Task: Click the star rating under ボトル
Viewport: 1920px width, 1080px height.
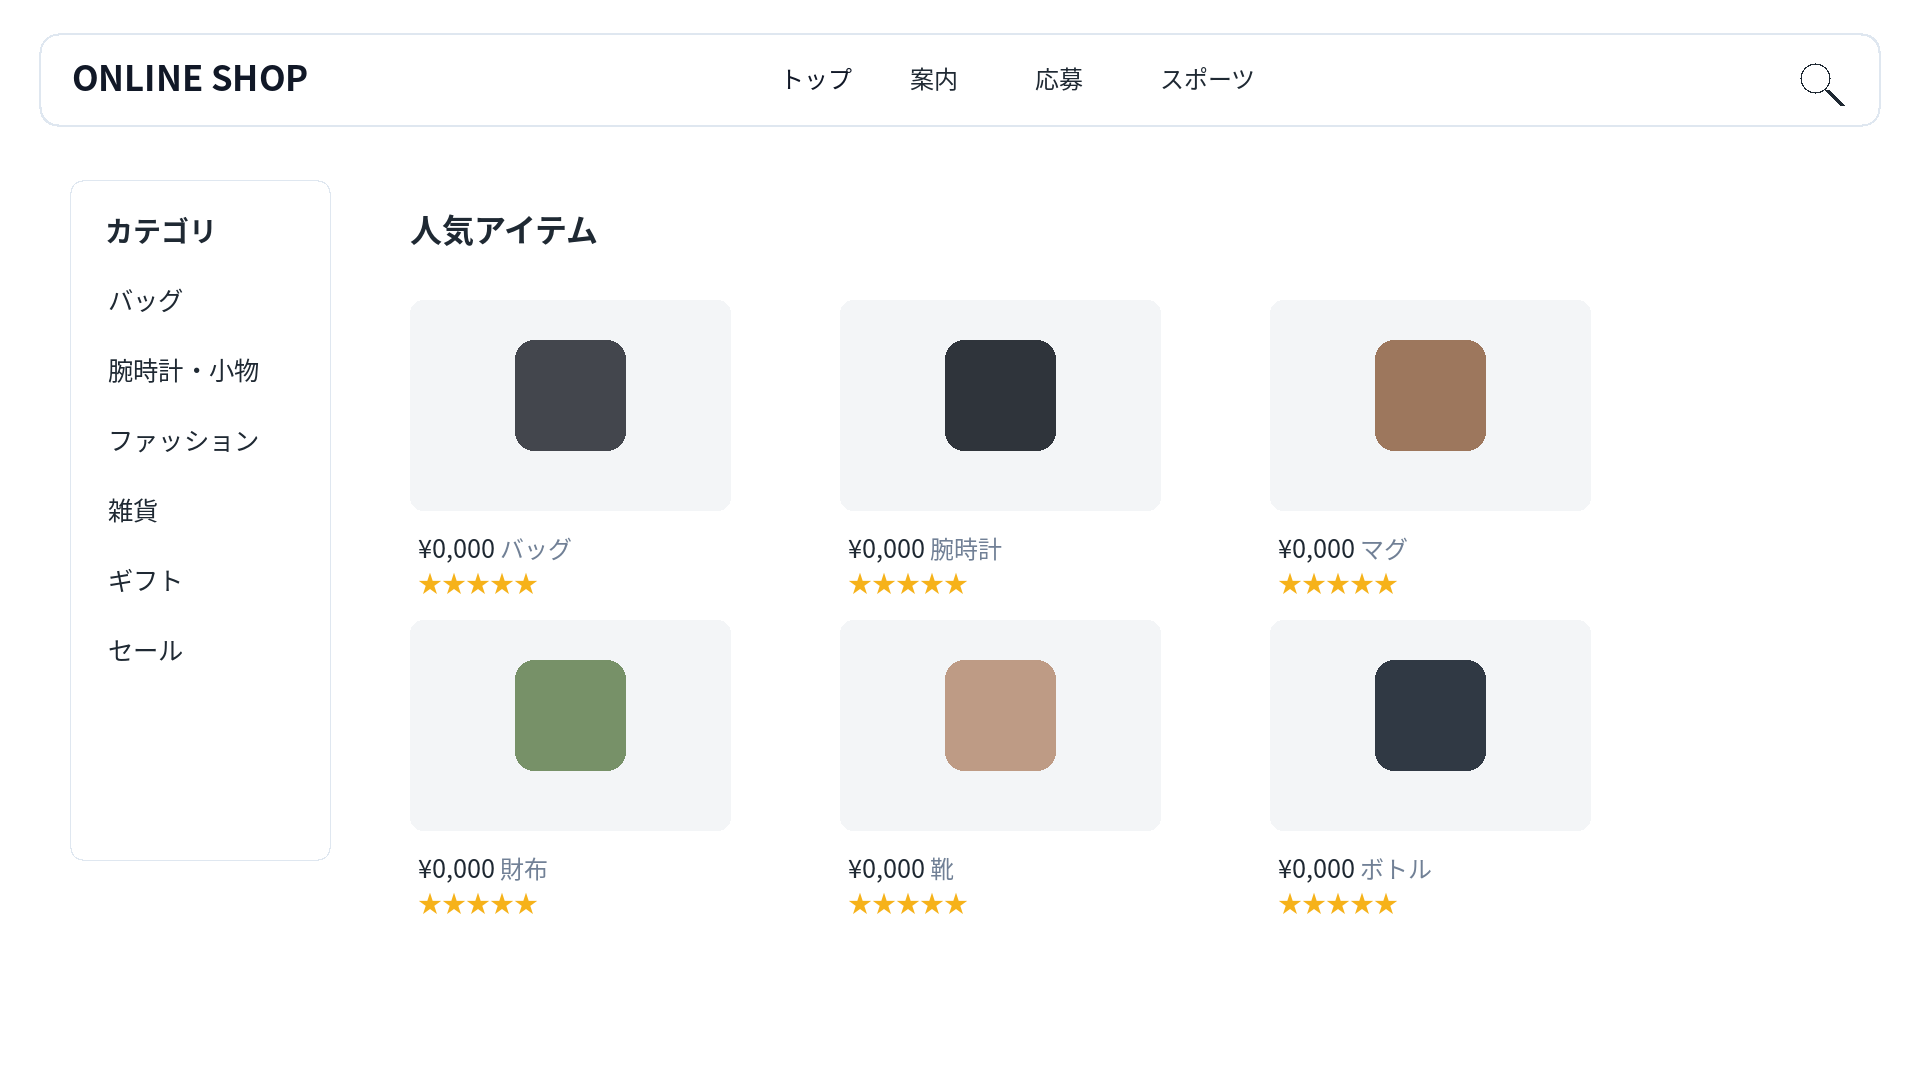Action: [x=1338, y=904]
